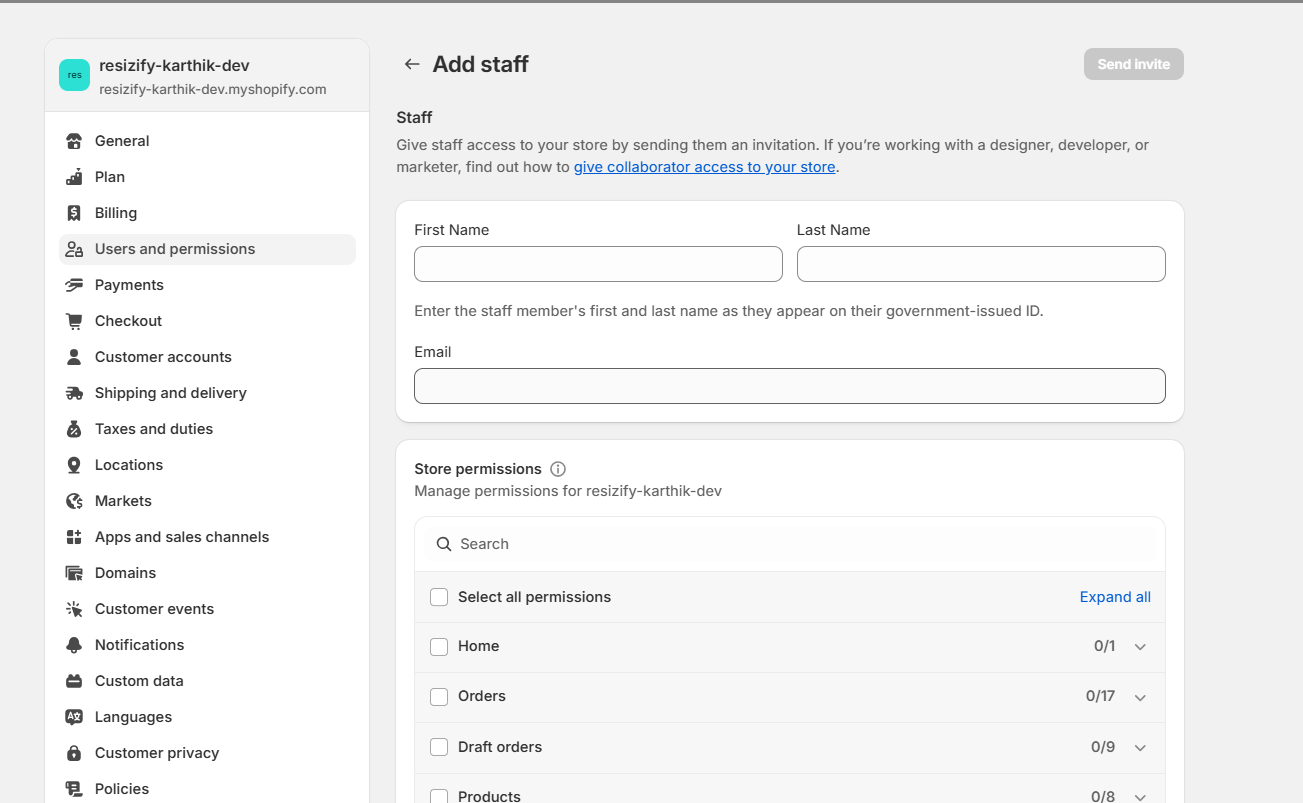Enable the Home permission checkbox
The width and height of the screenshot is (1303, 803).
(x=439, y=646)
